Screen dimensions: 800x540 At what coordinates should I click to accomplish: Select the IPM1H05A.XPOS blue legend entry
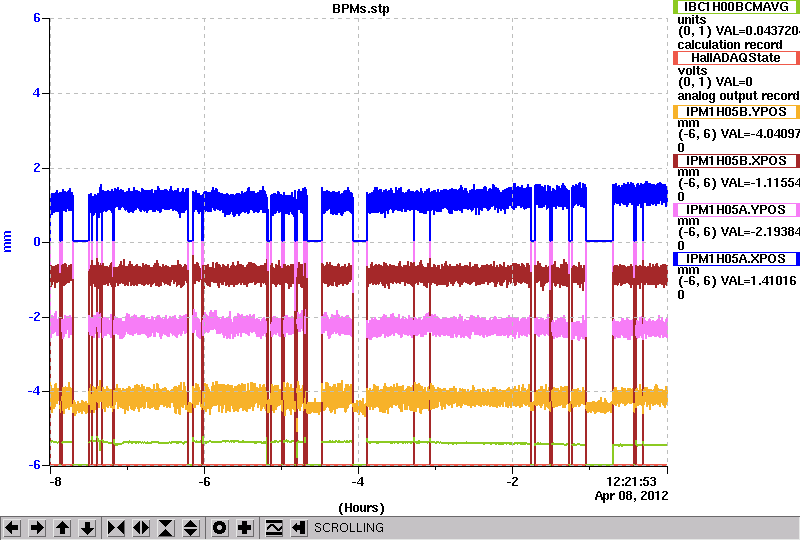[x=736, y=259]
